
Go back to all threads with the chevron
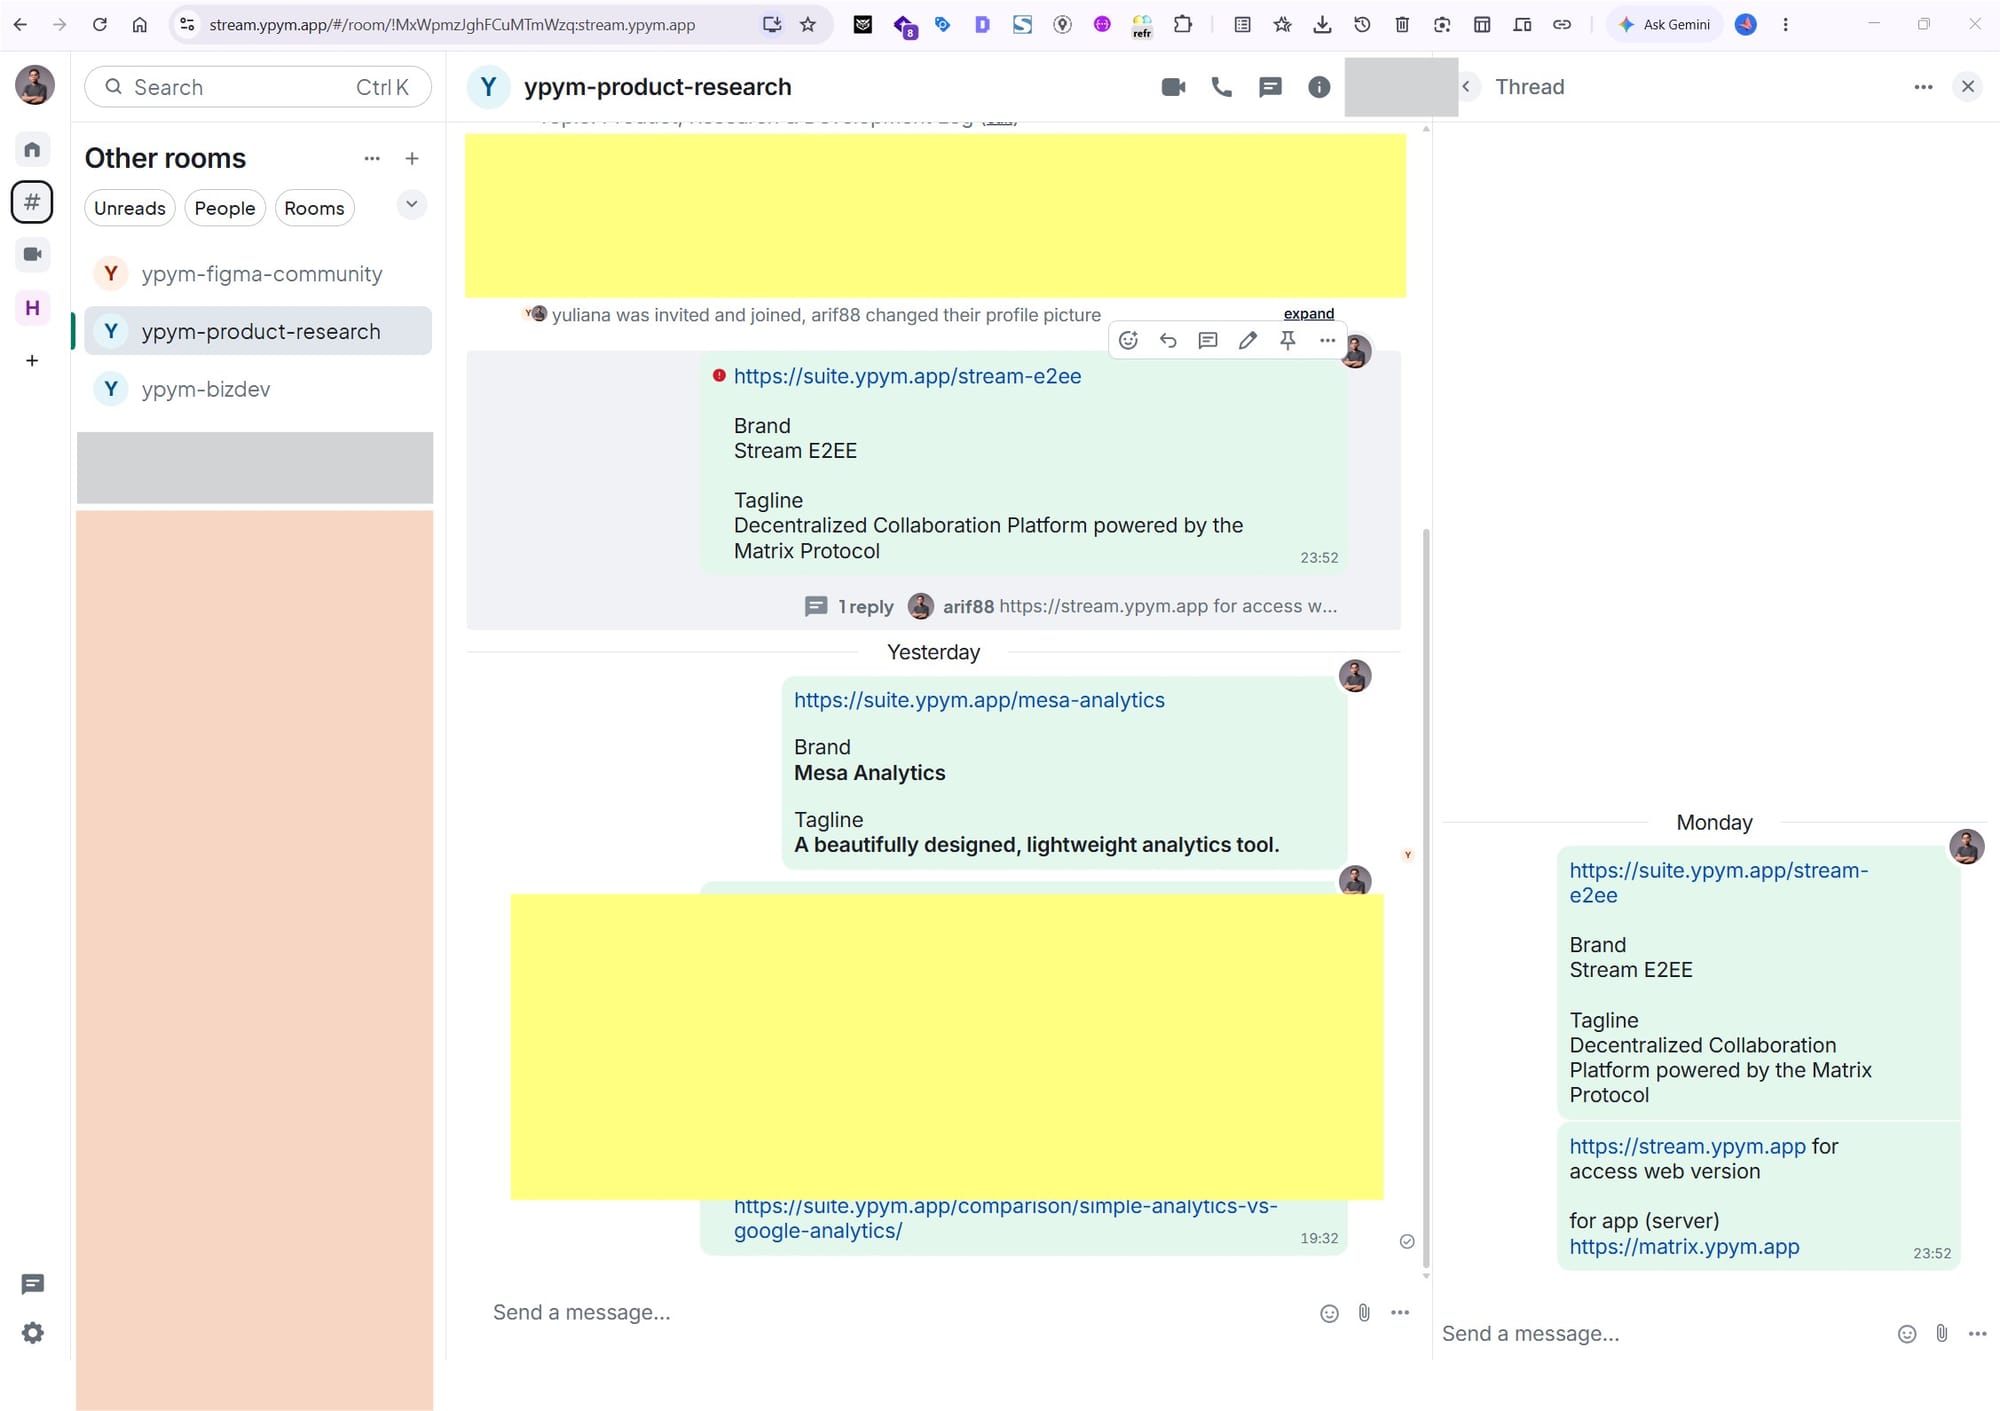[1466, 87]
